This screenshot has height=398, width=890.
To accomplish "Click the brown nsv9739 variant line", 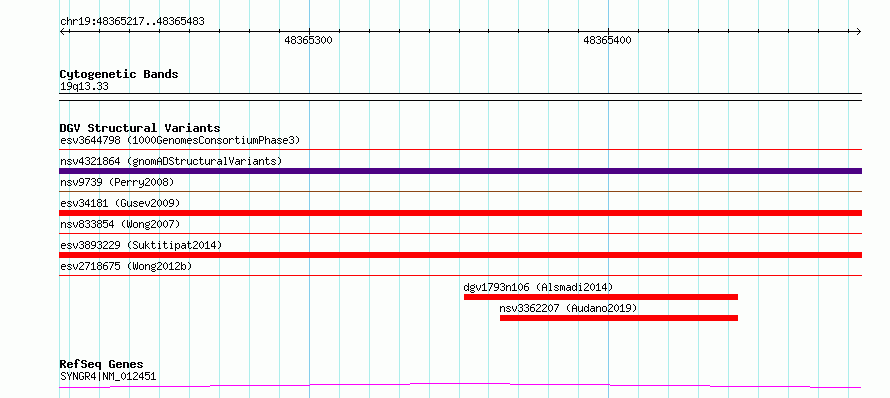I will pyautogui.click(x=460, y=192).
